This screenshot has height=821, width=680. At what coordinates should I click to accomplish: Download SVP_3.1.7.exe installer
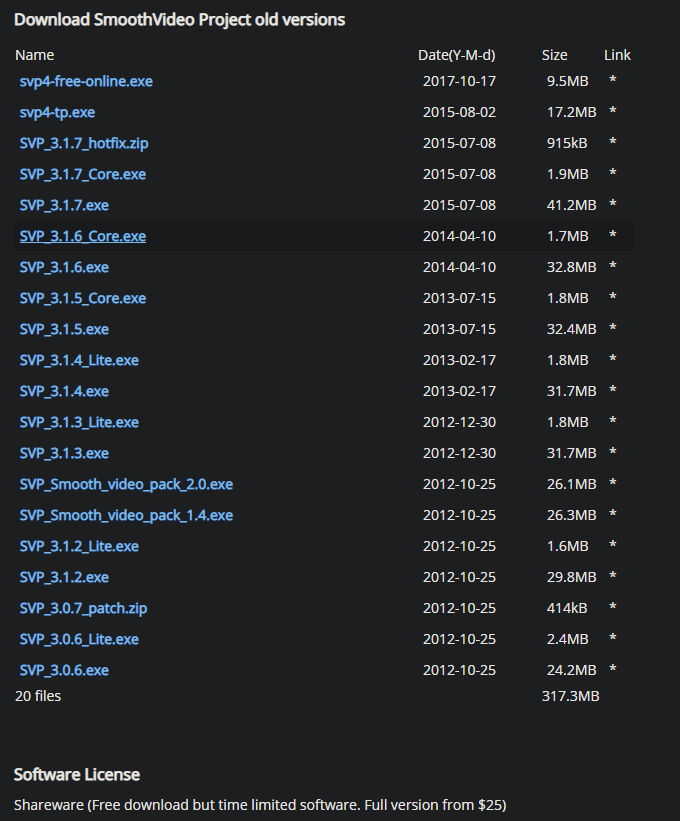click(x=64, y=205)
